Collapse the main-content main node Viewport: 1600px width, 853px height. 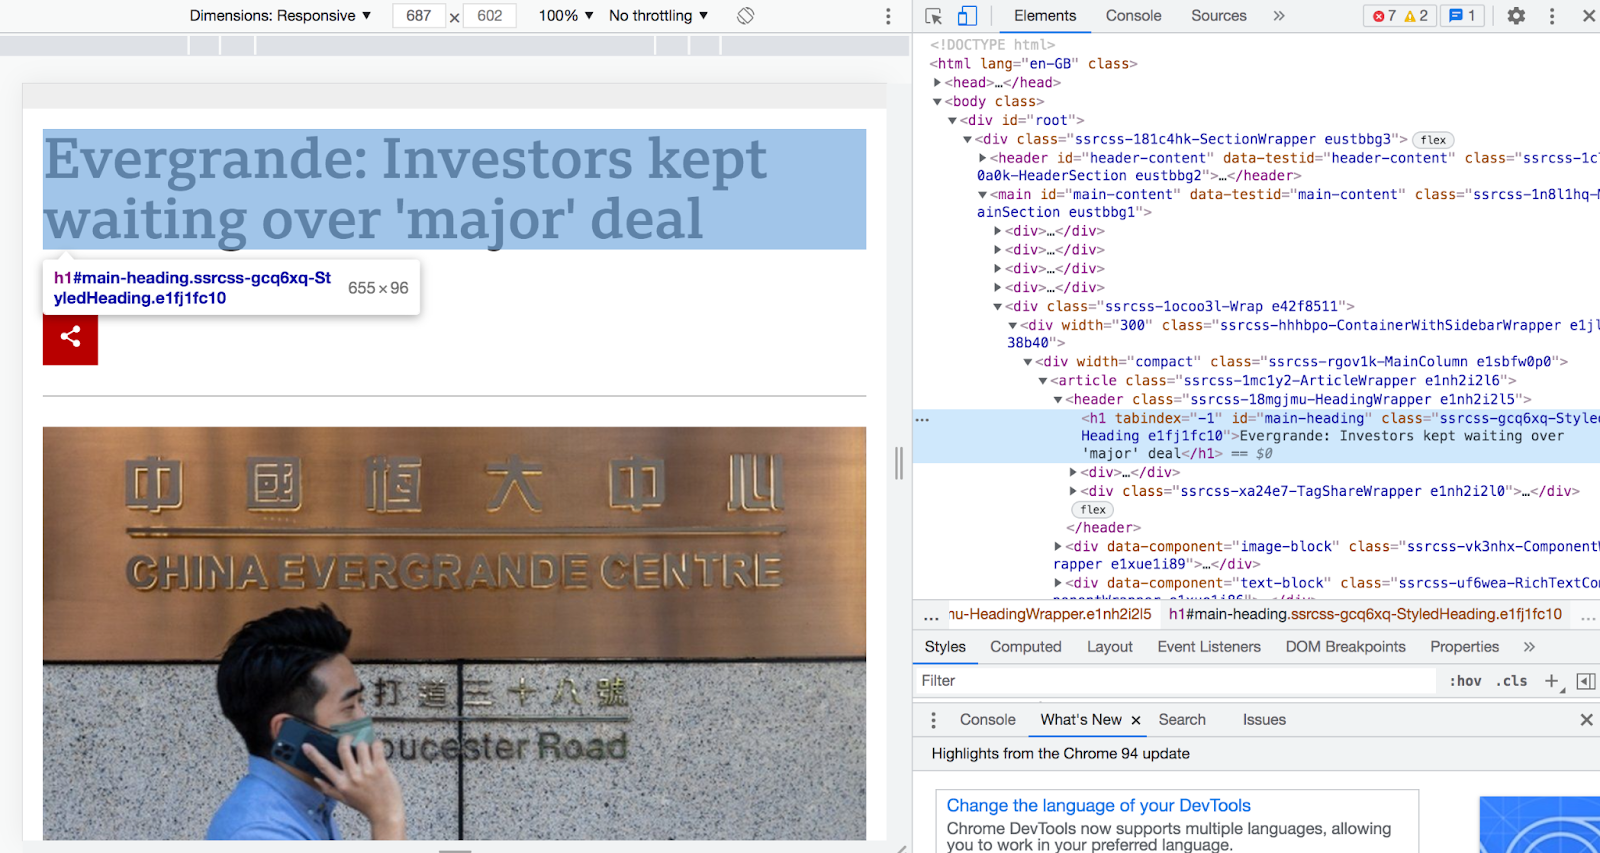[x=983, y=195]
